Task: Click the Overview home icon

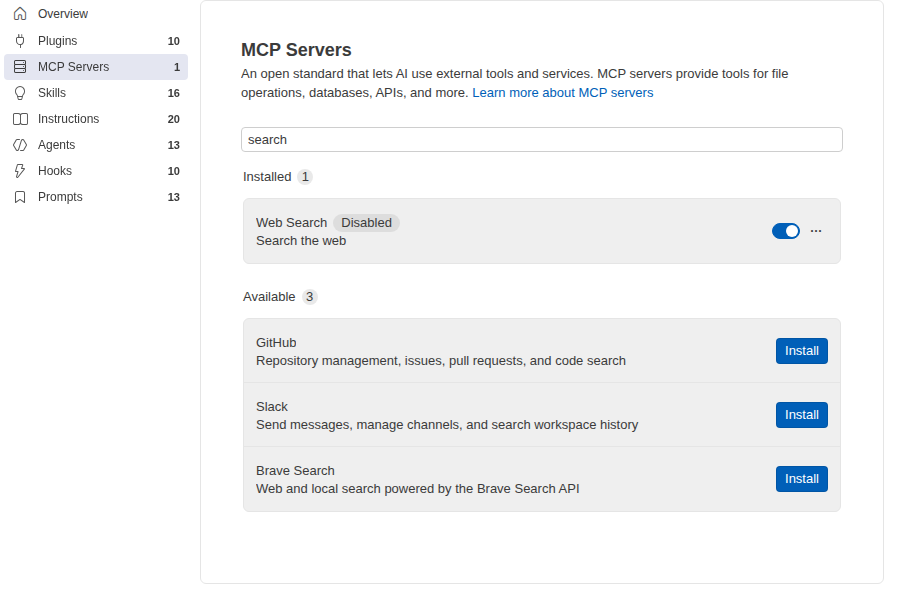Action: (x=20, y=14)
